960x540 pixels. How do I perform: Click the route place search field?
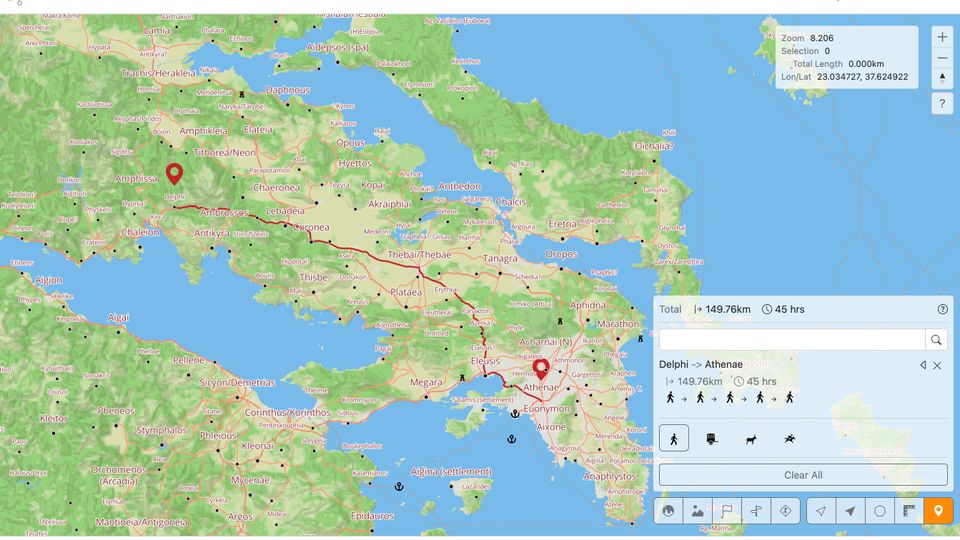pyautogui.click(x=791, y=340)
